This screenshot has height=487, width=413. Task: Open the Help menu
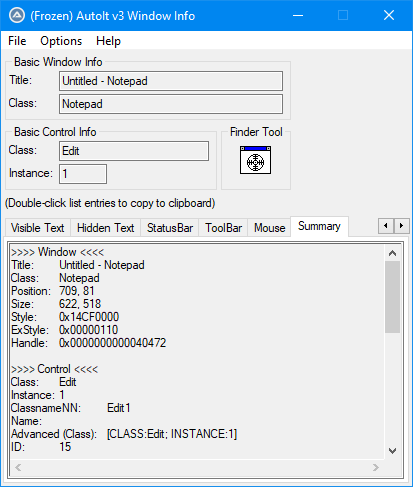108,41
